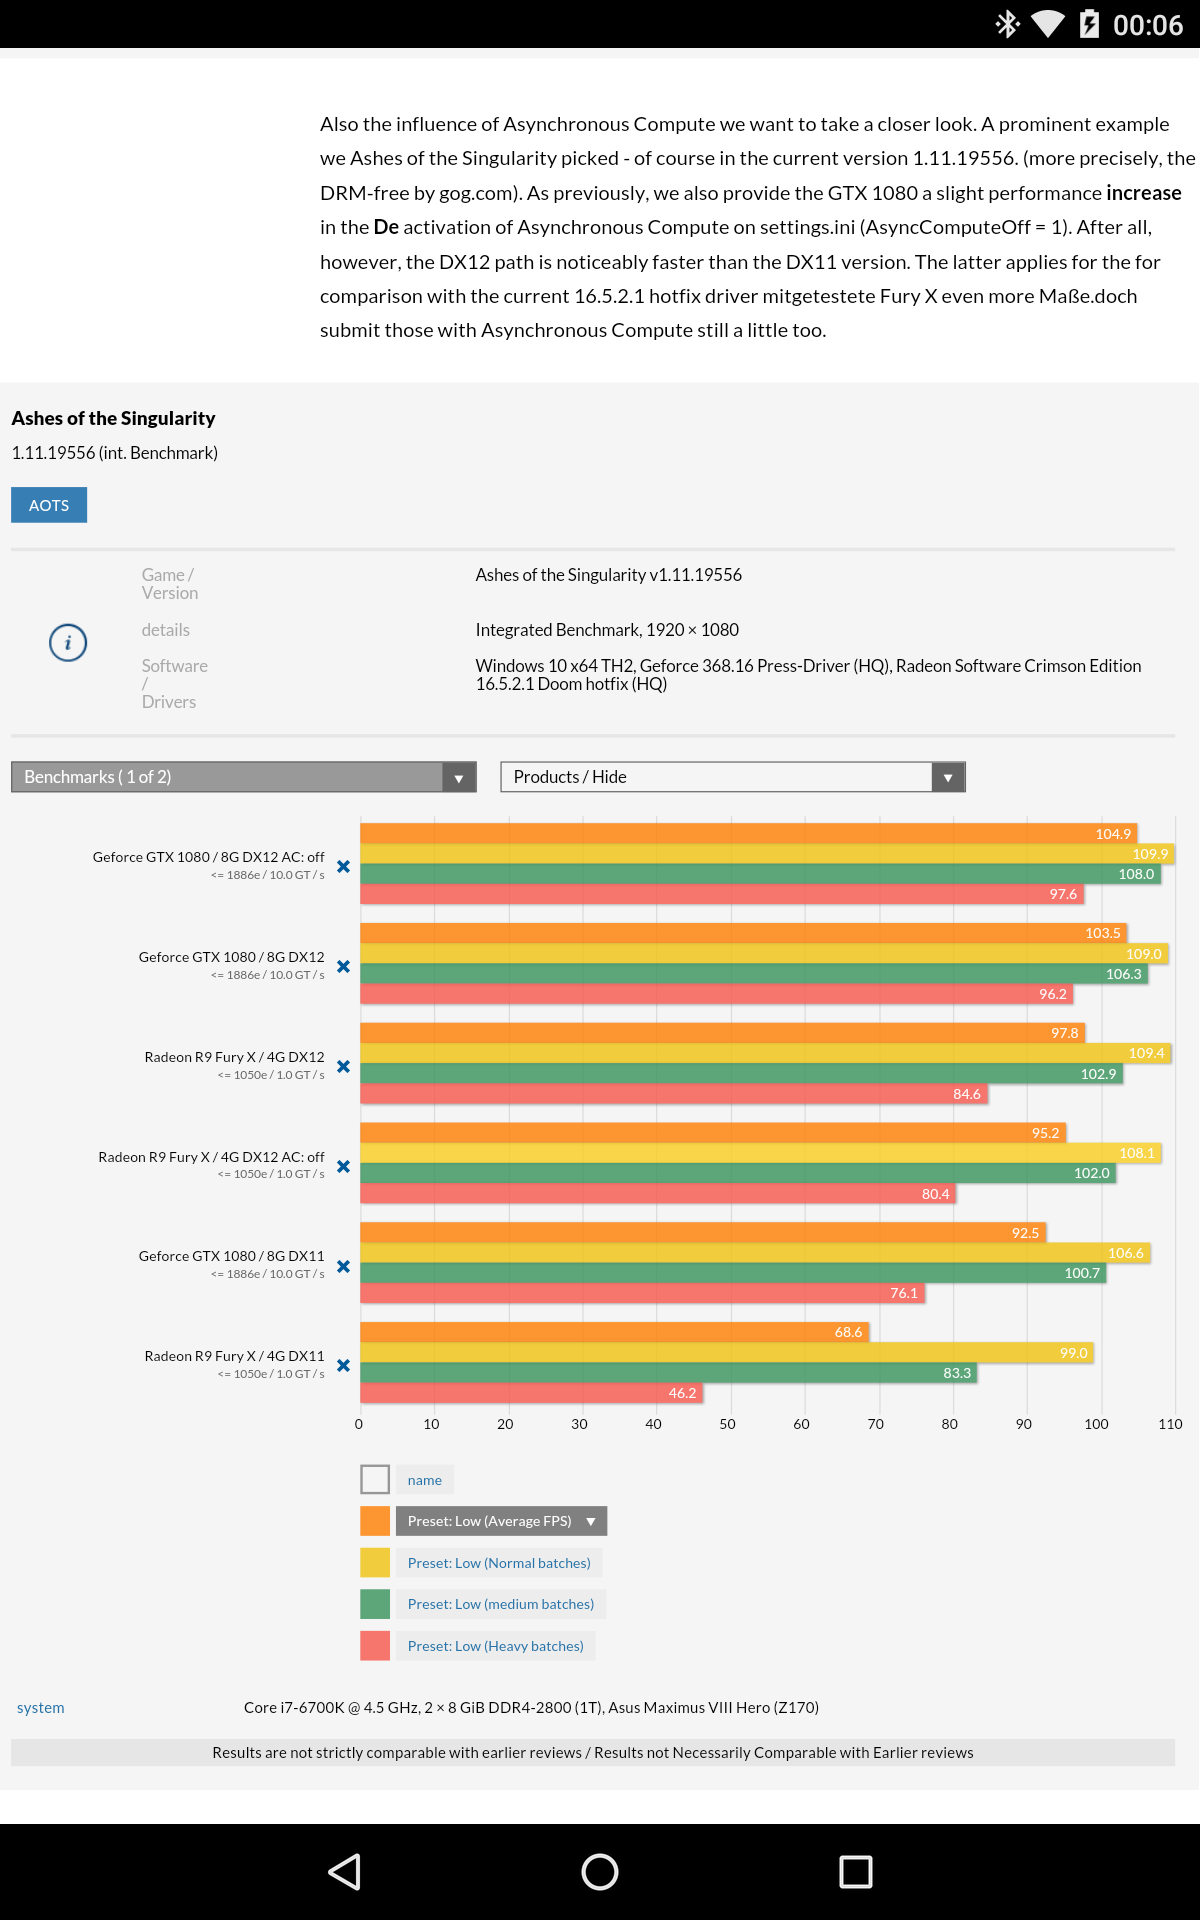Screen dimensions: 1200x1920
Task: Click the 103.5 orange bar for GTX 1080 DX12
Action: click(x=743, y=933)
